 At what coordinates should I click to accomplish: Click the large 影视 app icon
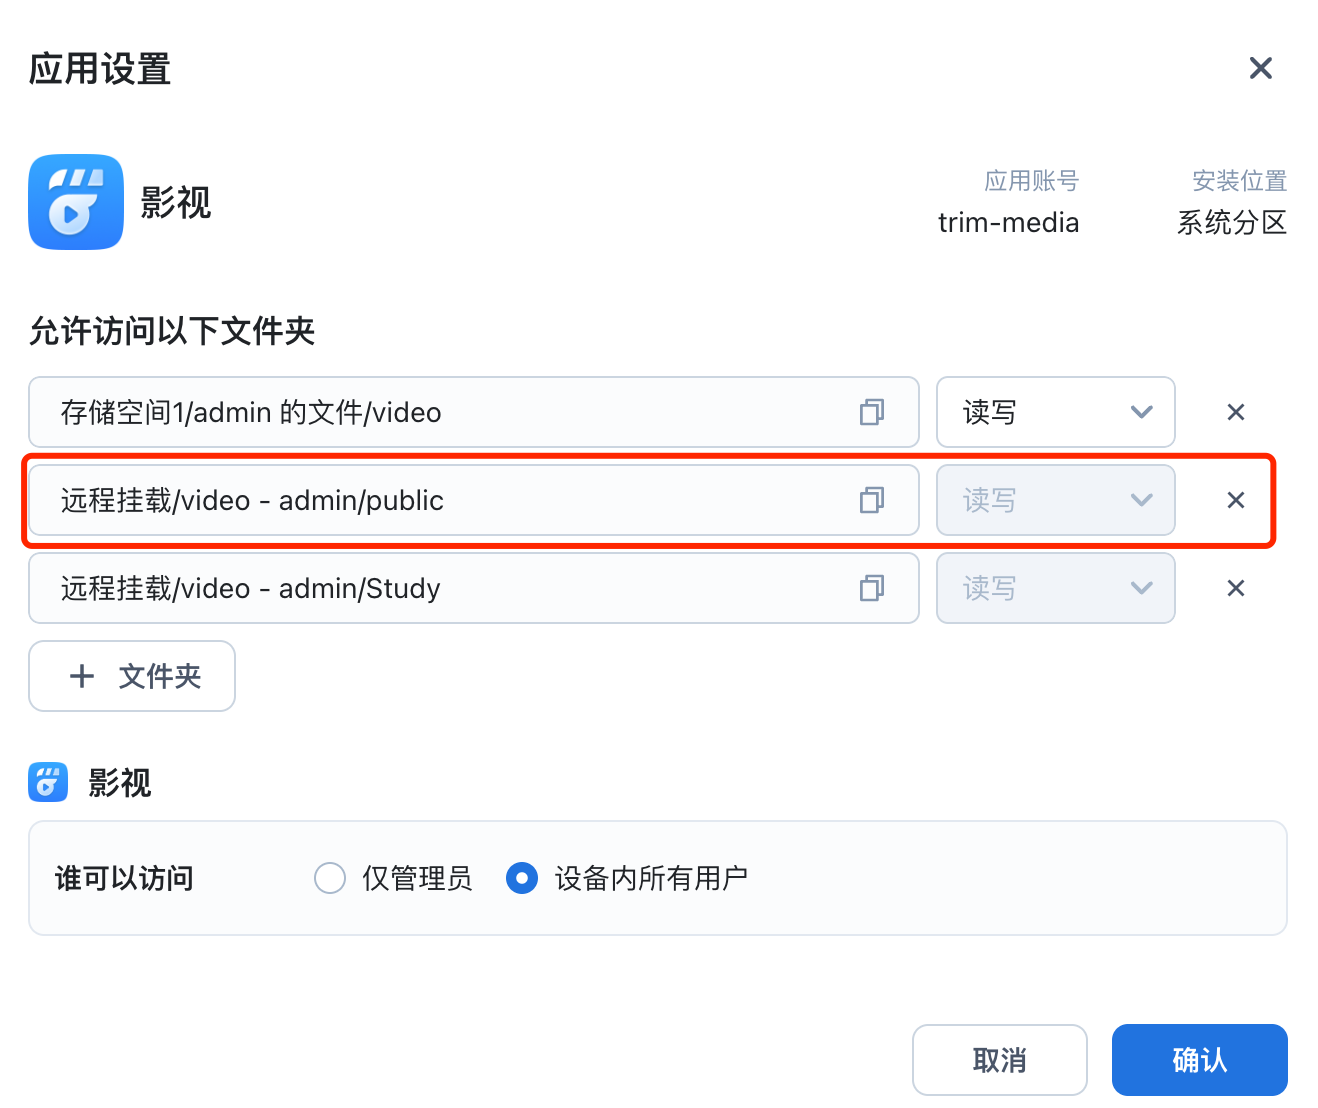(76, 202)
